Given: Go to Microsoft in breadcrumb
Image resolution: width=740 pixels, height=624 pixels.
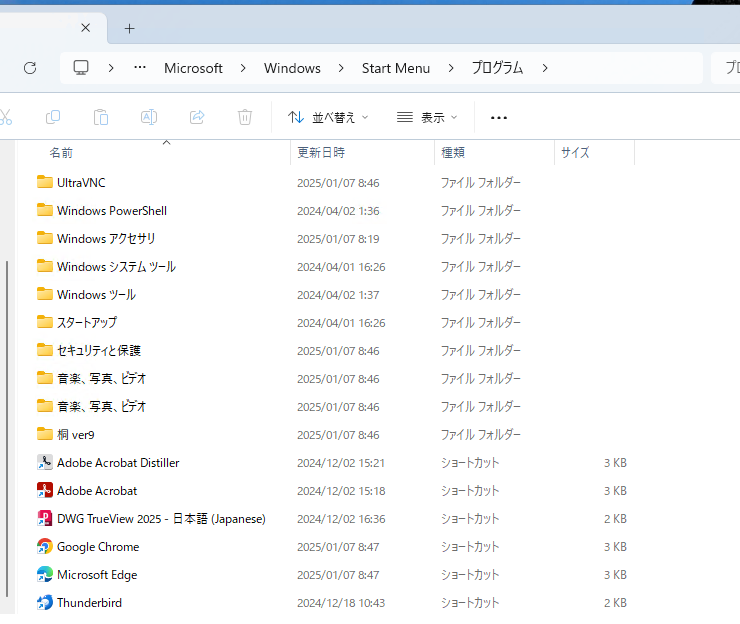Looking at the screenshot, I should click(193, 68).
